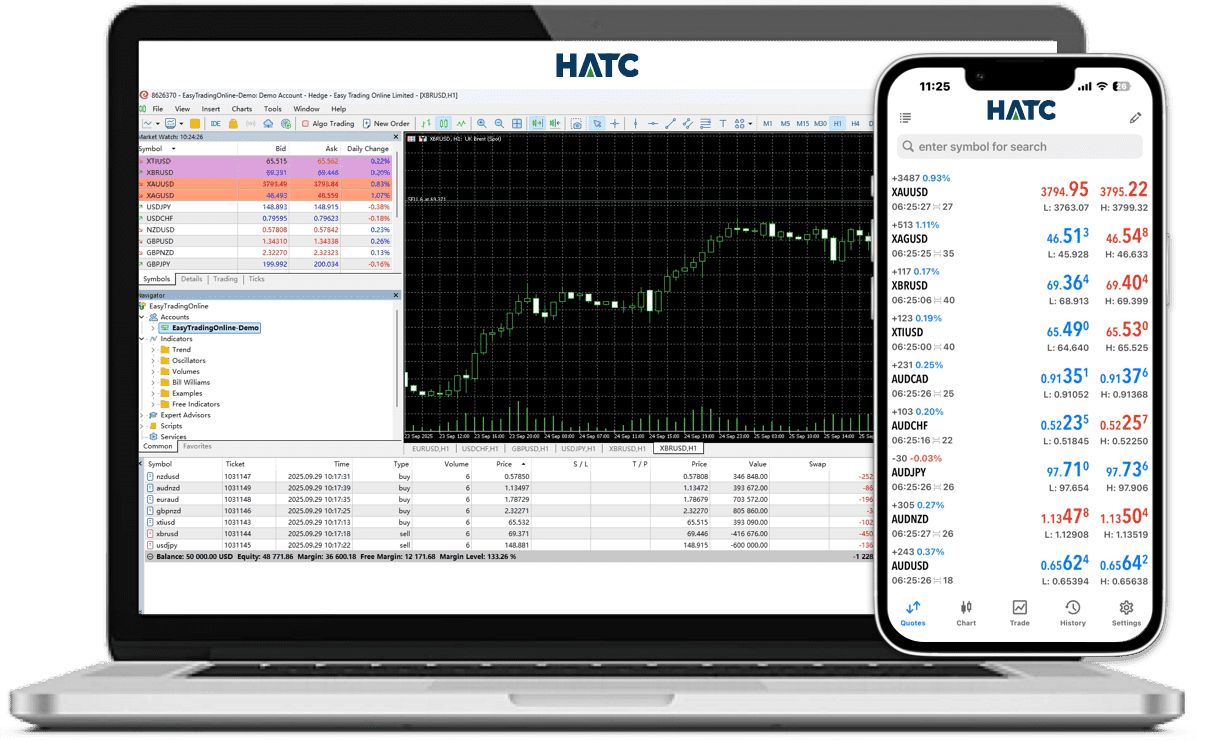Screen dimensions: 1208x742
Task: Expand the Bill Williams indicator folder
Action: pyautogui.click(x=153, y=382)
